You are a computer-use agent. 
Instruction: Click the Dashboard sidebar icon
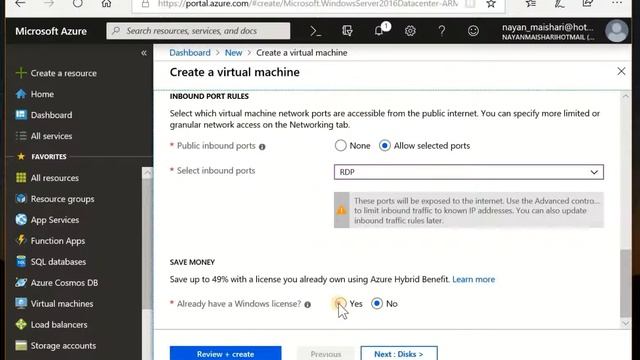point(21,115)
